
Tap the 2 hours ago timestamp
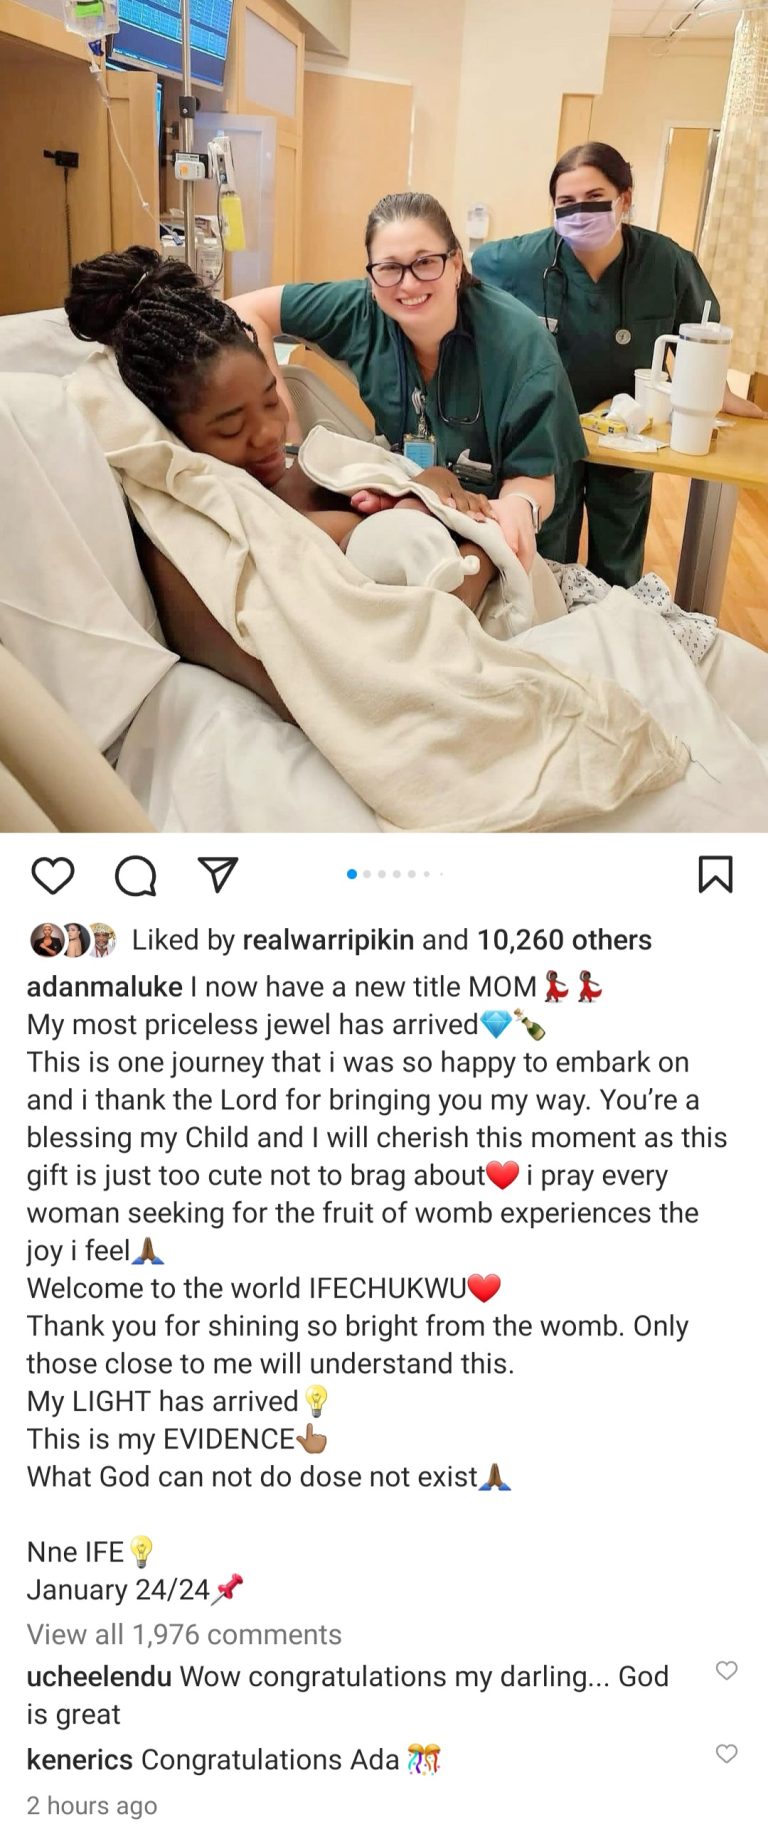click(x=92, y=1805)
